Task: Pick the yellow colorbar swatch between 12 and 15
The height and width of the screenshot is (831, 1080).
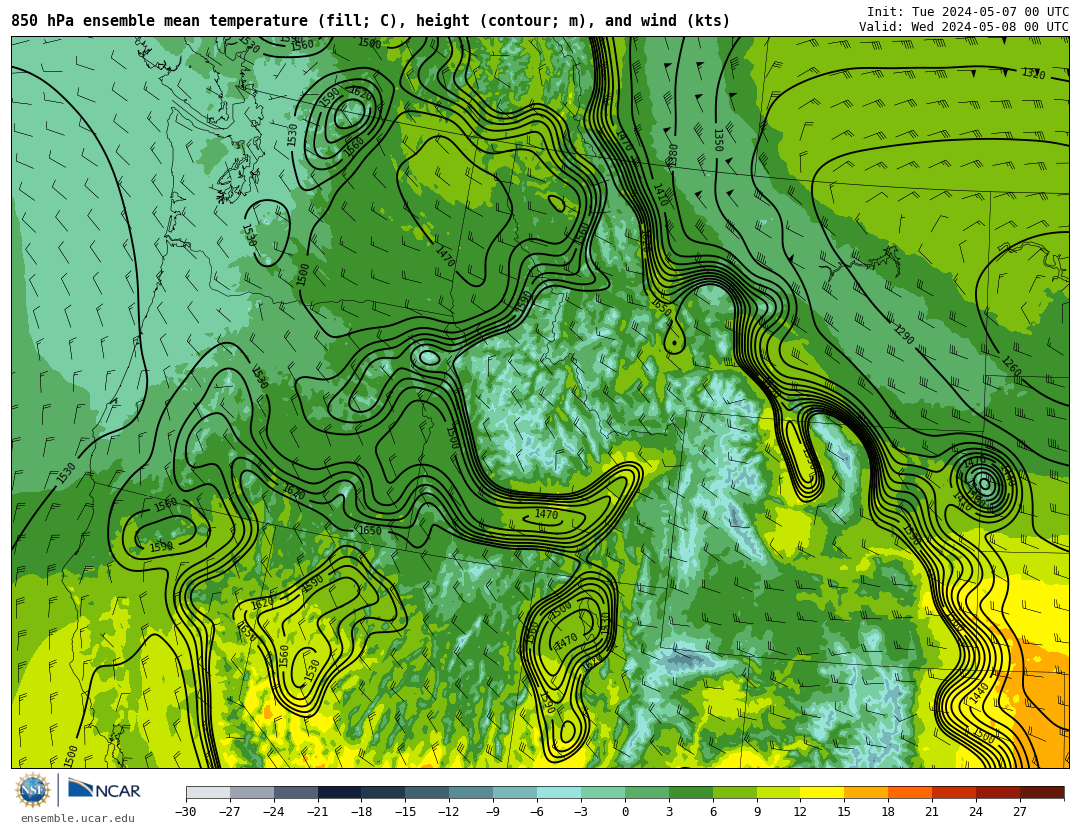Action: pos(823,792)
